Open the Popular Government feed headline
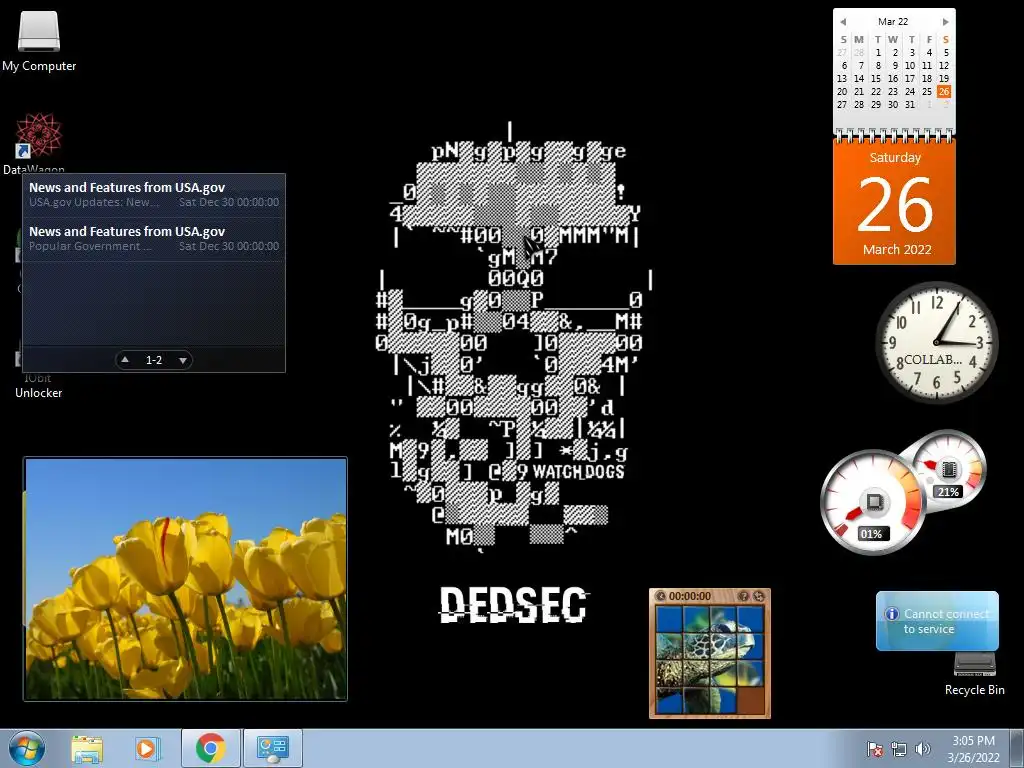Image resolution: width=1024 pixels, height=768 pixels. [x=153, y=239]
